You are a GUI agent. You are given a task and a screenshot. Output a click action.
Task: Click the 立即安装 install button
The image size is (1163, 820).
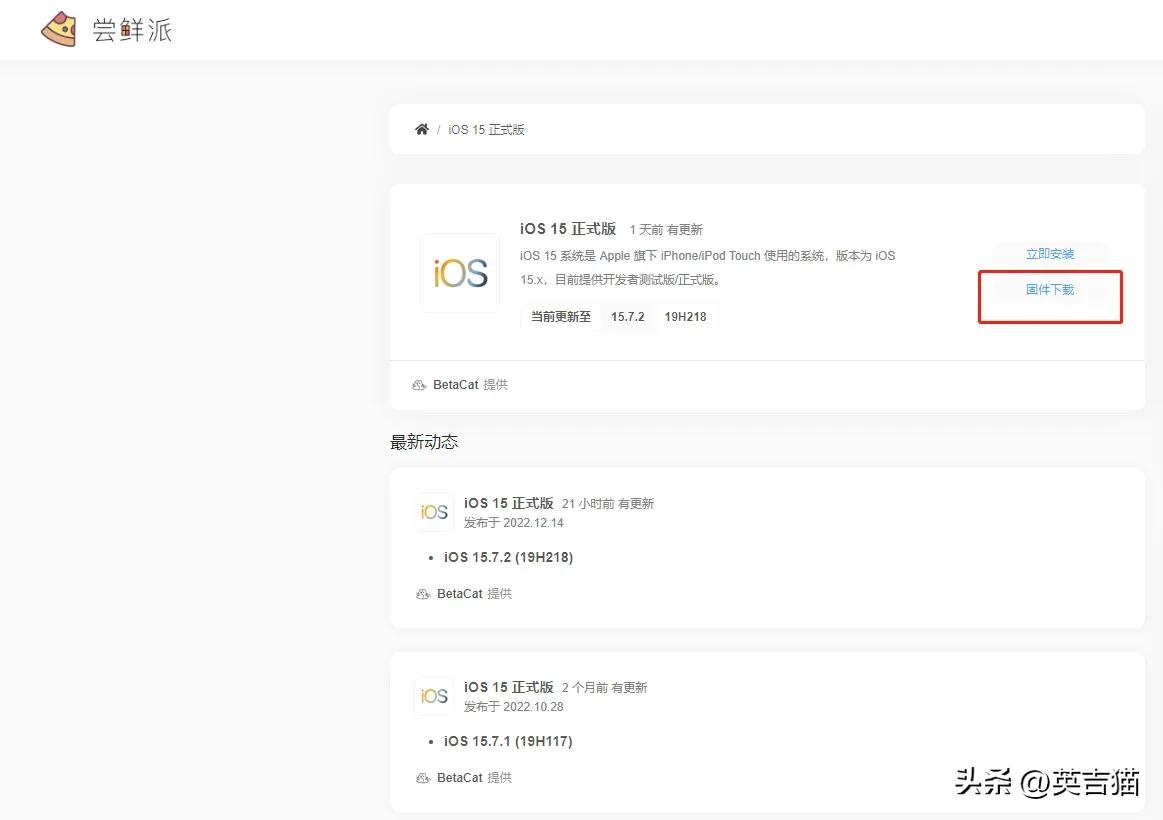coord(1049,253)
